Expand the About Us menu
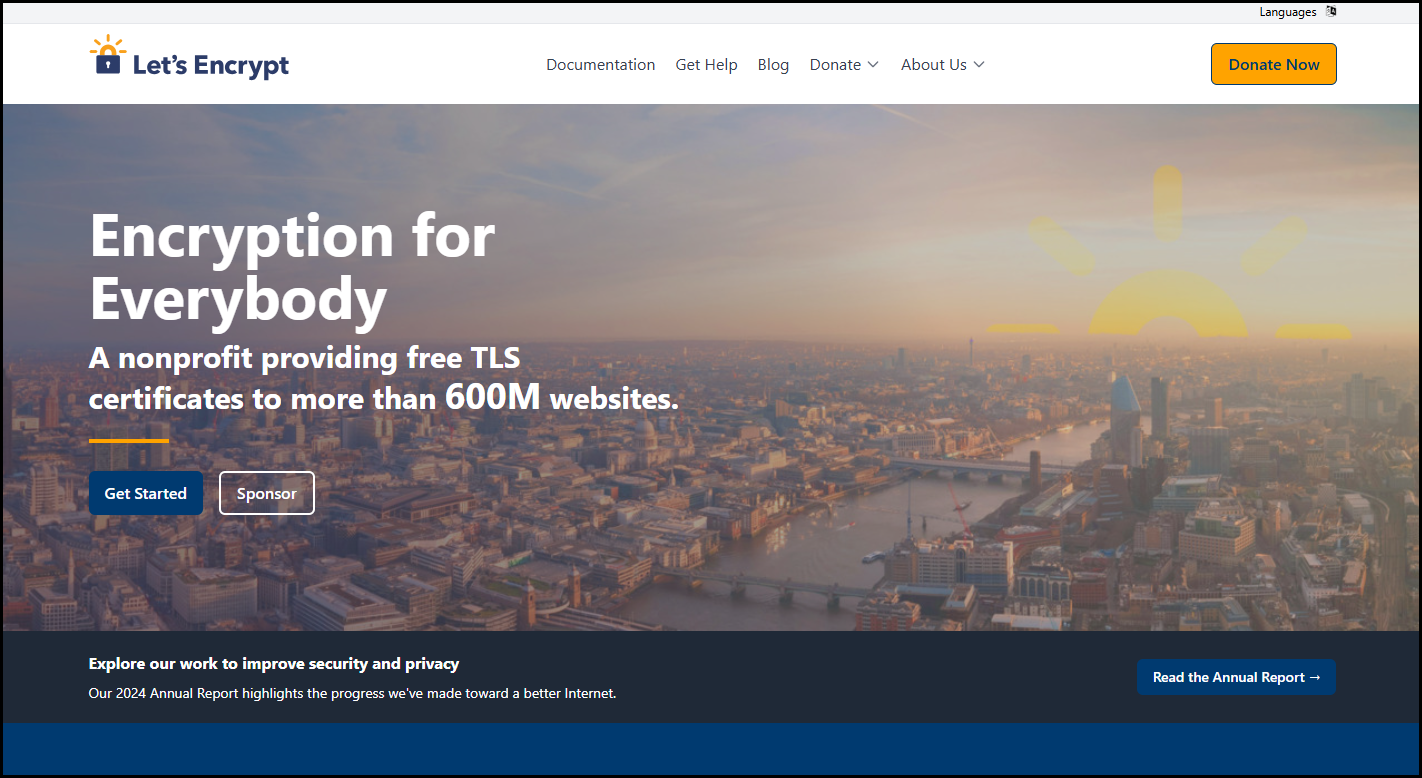 933,65
